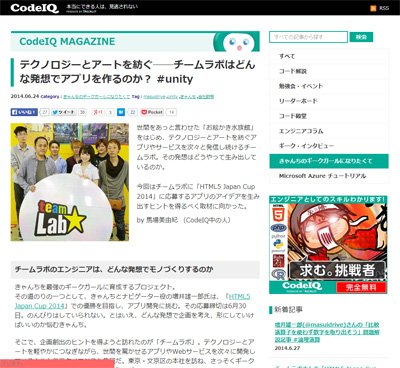Share via the Twitter tweet button
The image size is (400, 368).
tap(64, 112)
